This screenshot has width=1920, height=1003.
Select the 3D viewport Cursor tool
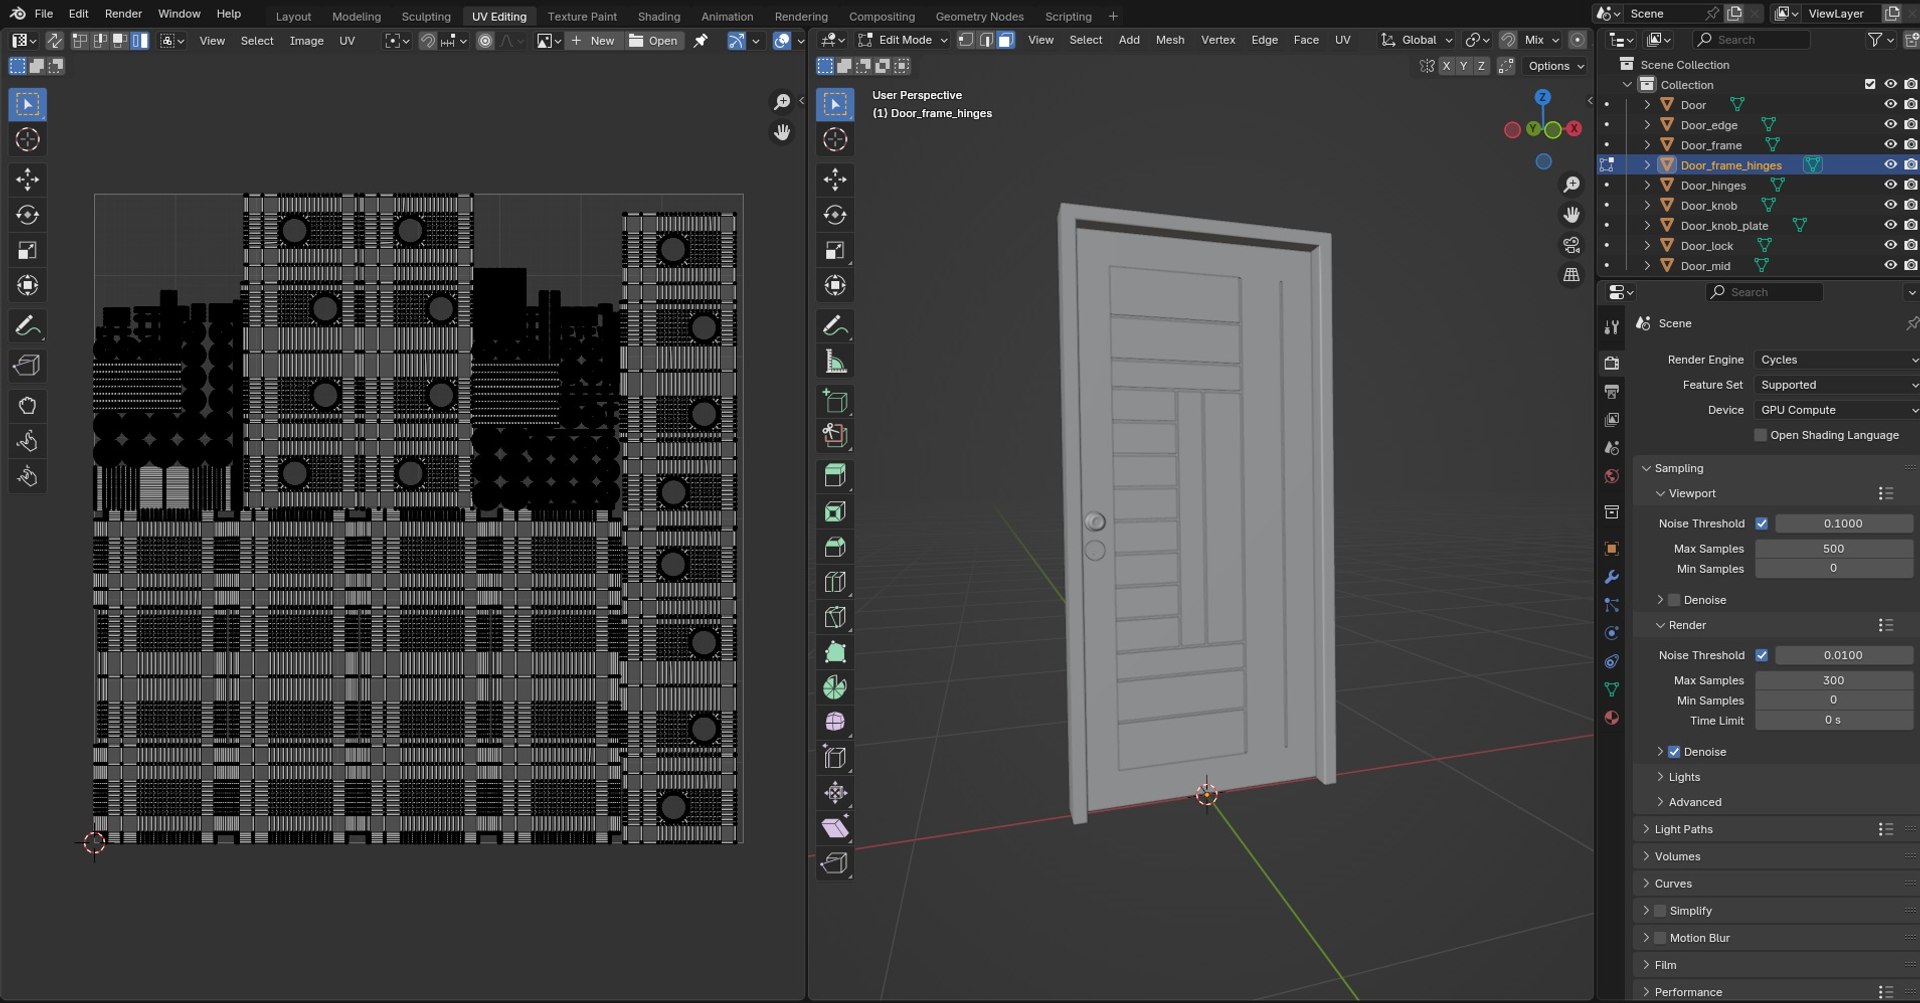pyautogui.click(x=835, y=140)
